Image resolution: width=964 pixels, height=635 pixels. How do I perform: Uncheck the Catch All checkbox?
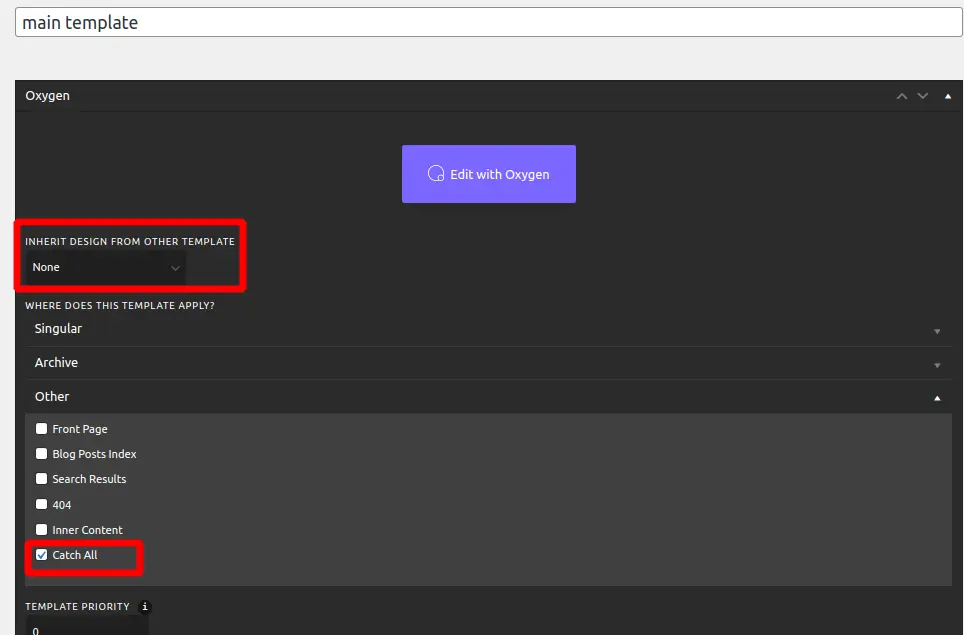tap(42, 555)
